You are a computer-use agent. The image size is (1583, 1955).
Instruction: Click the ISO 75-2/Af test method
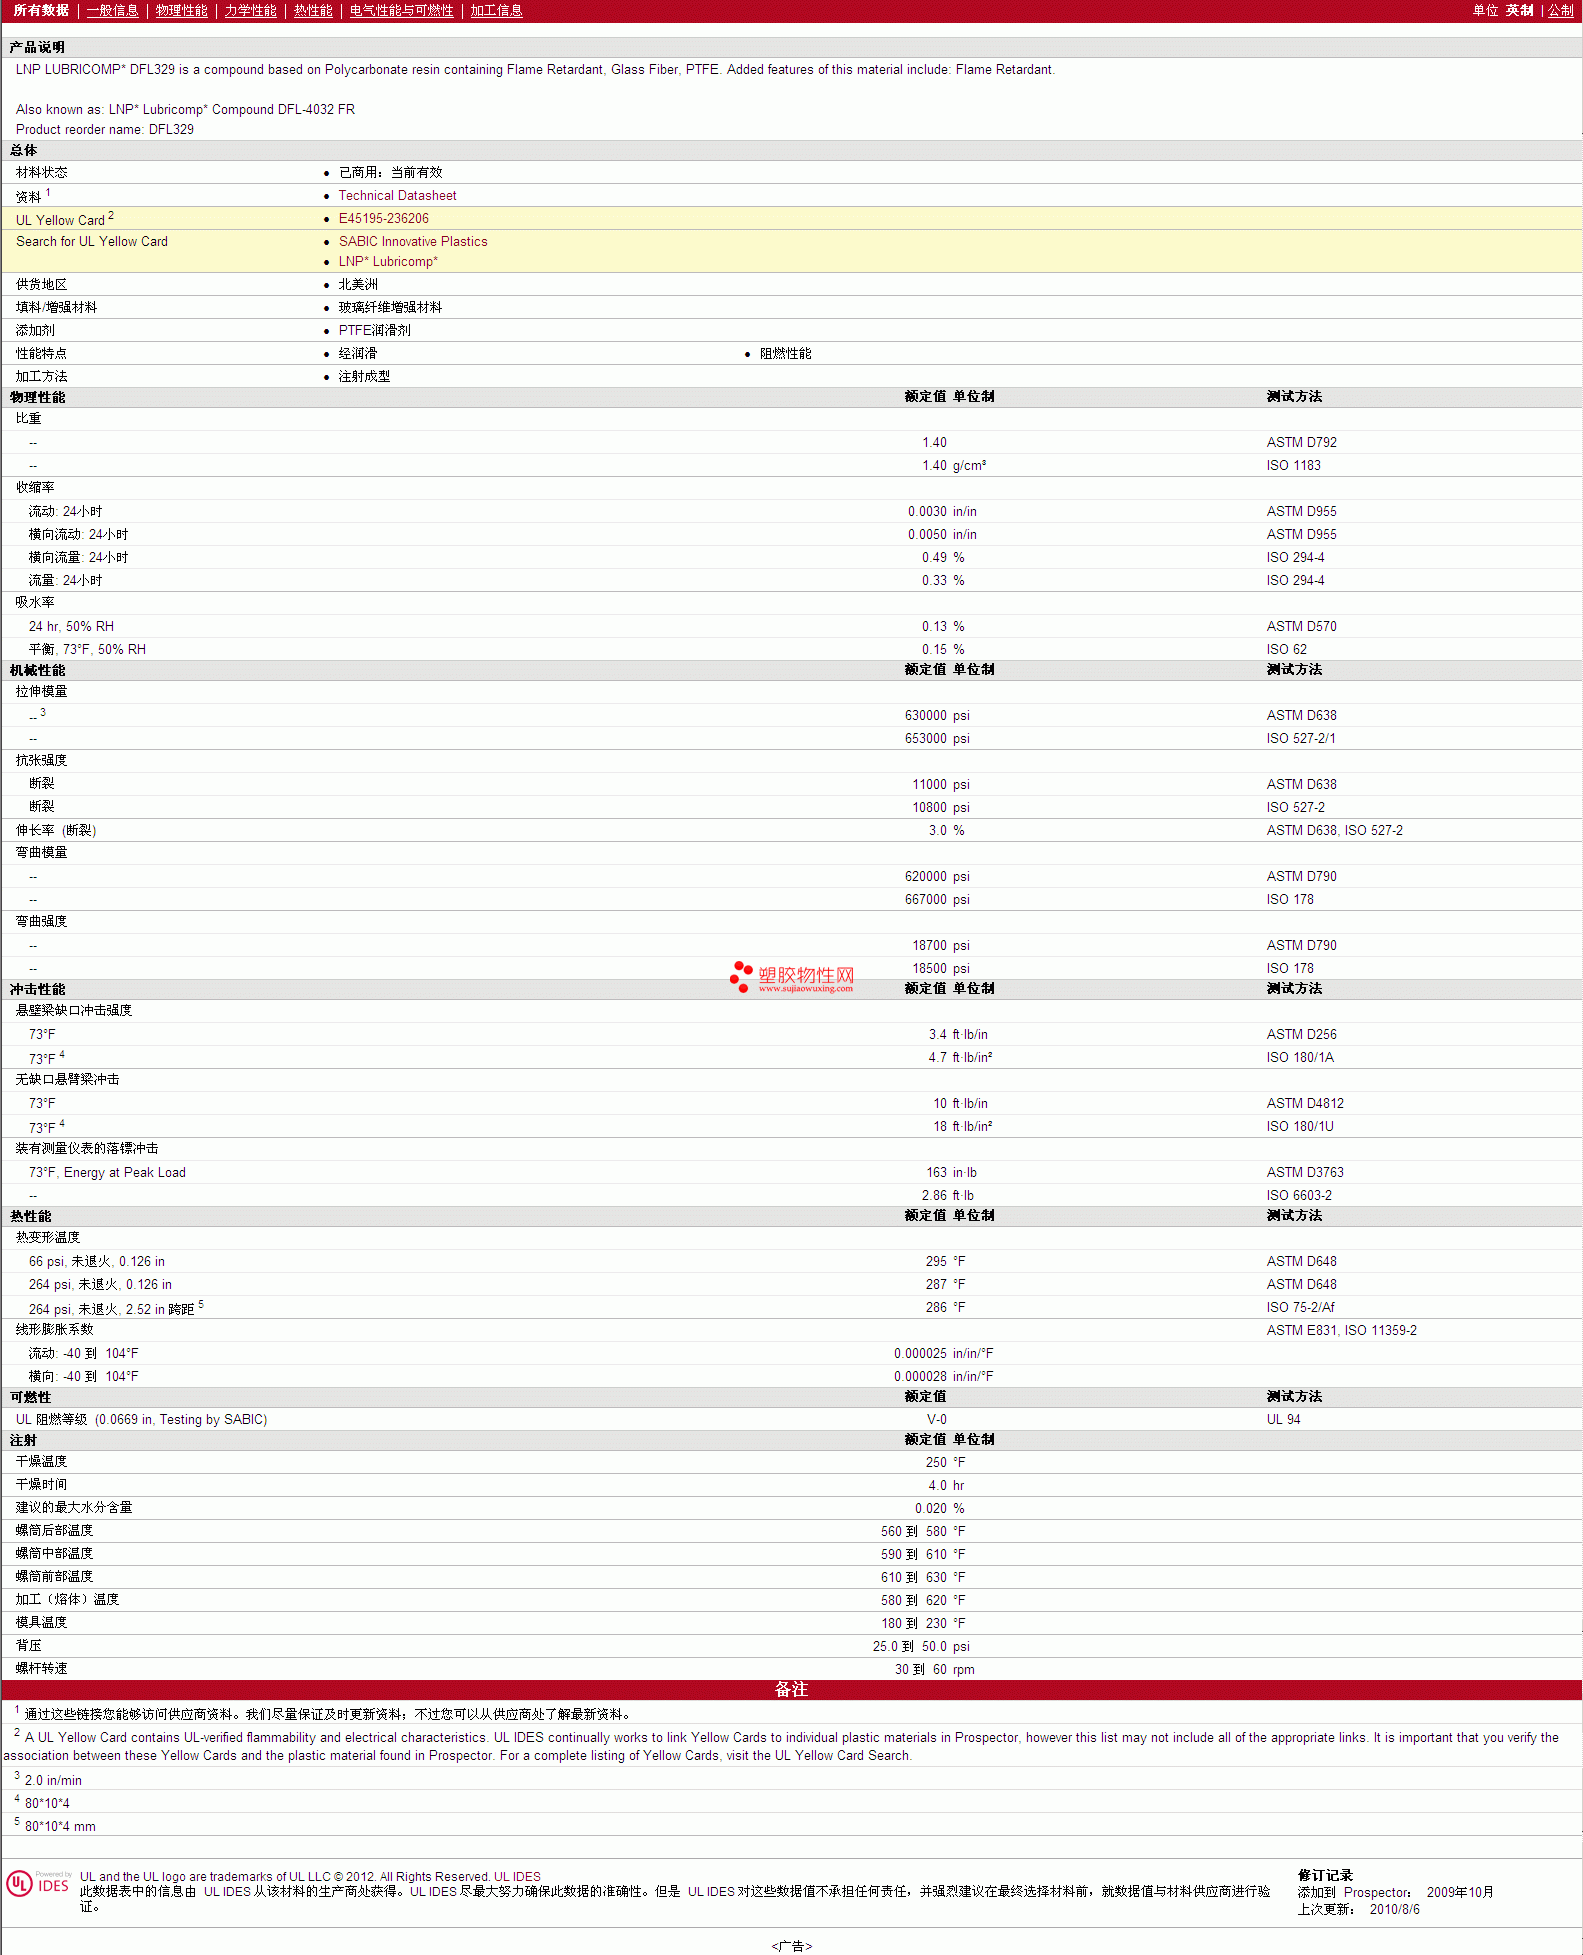[x=1300, y=1308]
